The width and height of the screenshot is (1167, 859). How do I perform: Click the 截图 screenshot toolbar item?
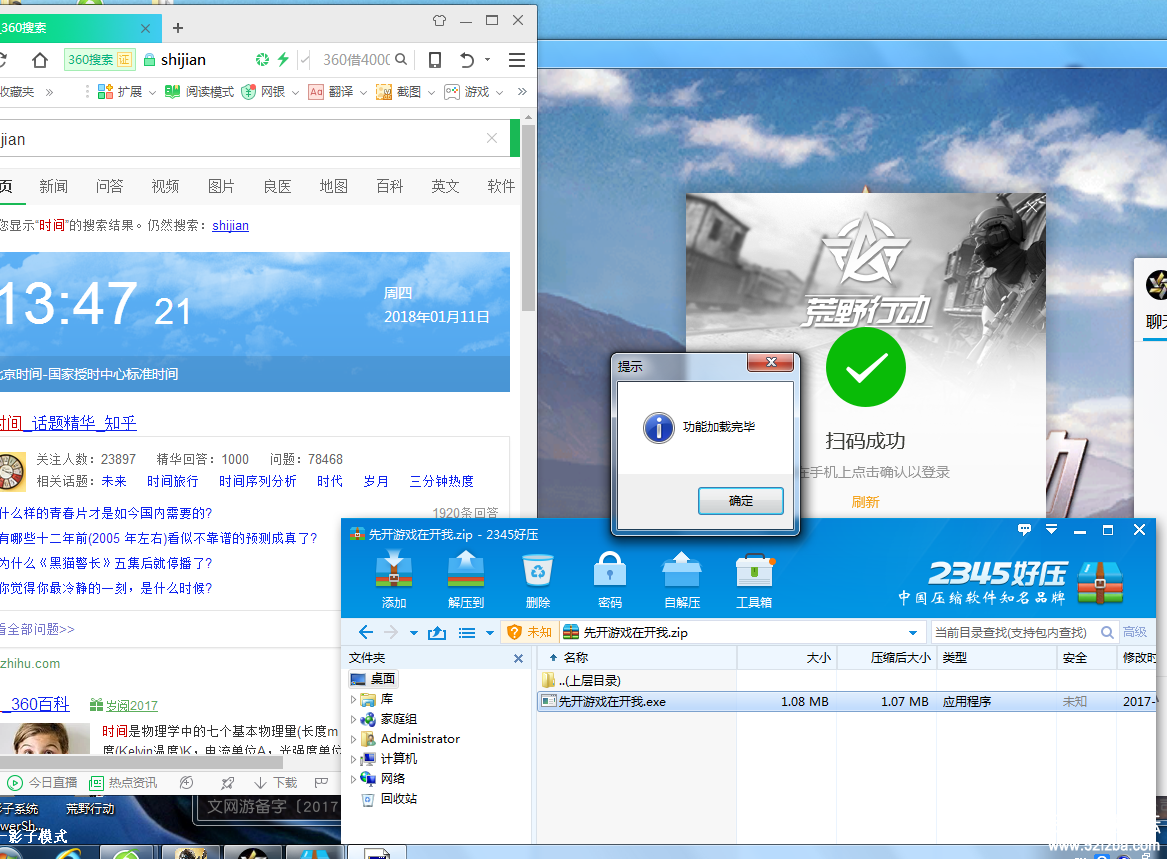399,92
